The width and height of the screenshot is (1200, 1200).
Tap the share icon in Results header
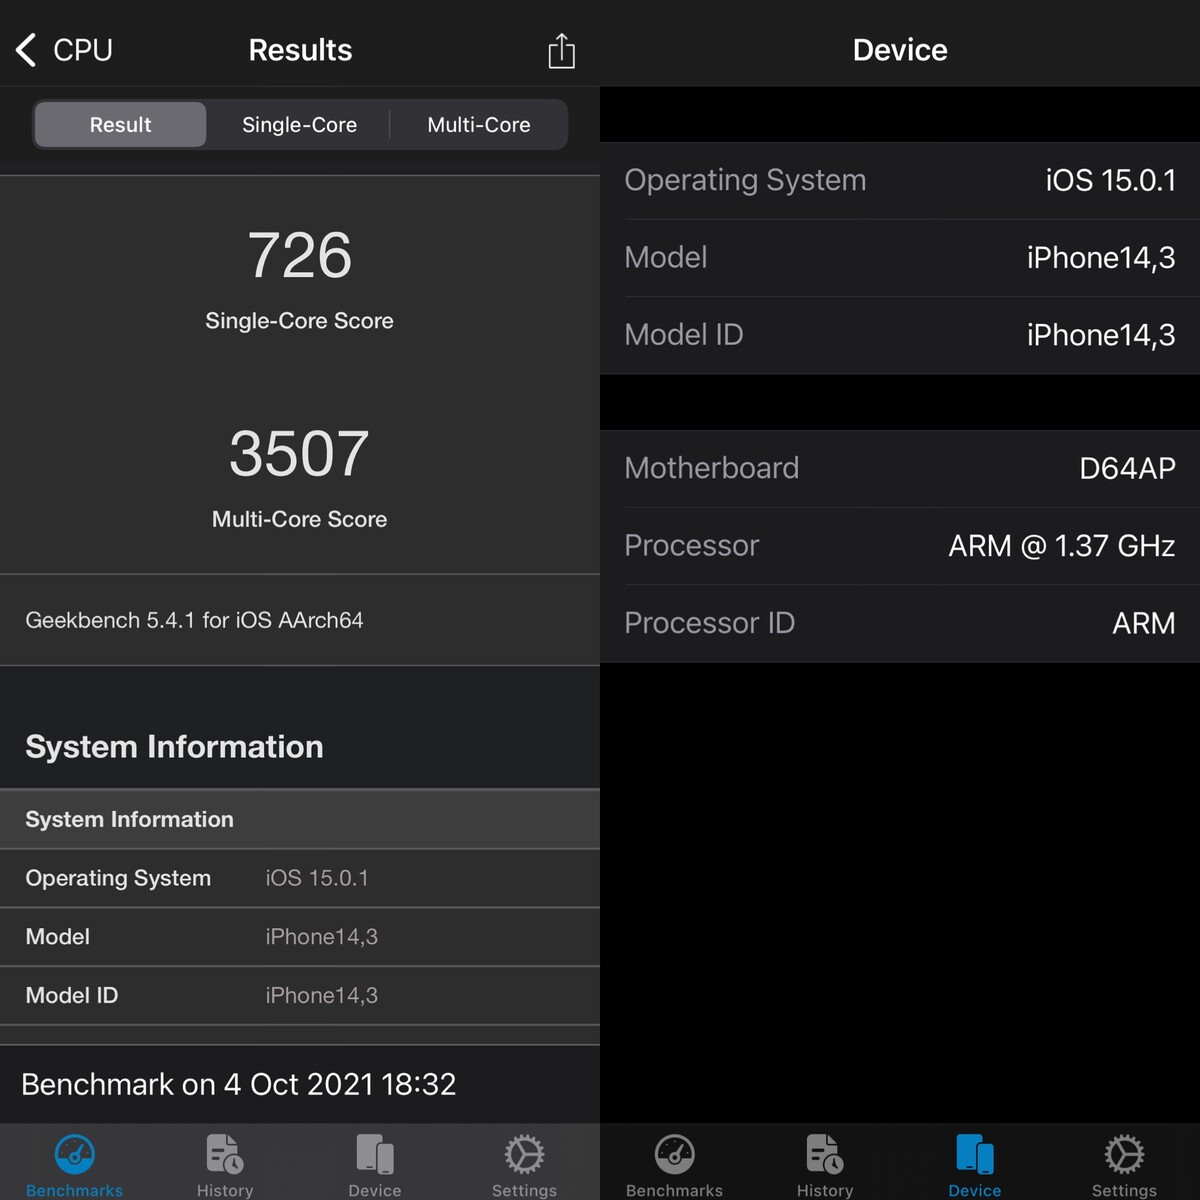coord(562,51)
